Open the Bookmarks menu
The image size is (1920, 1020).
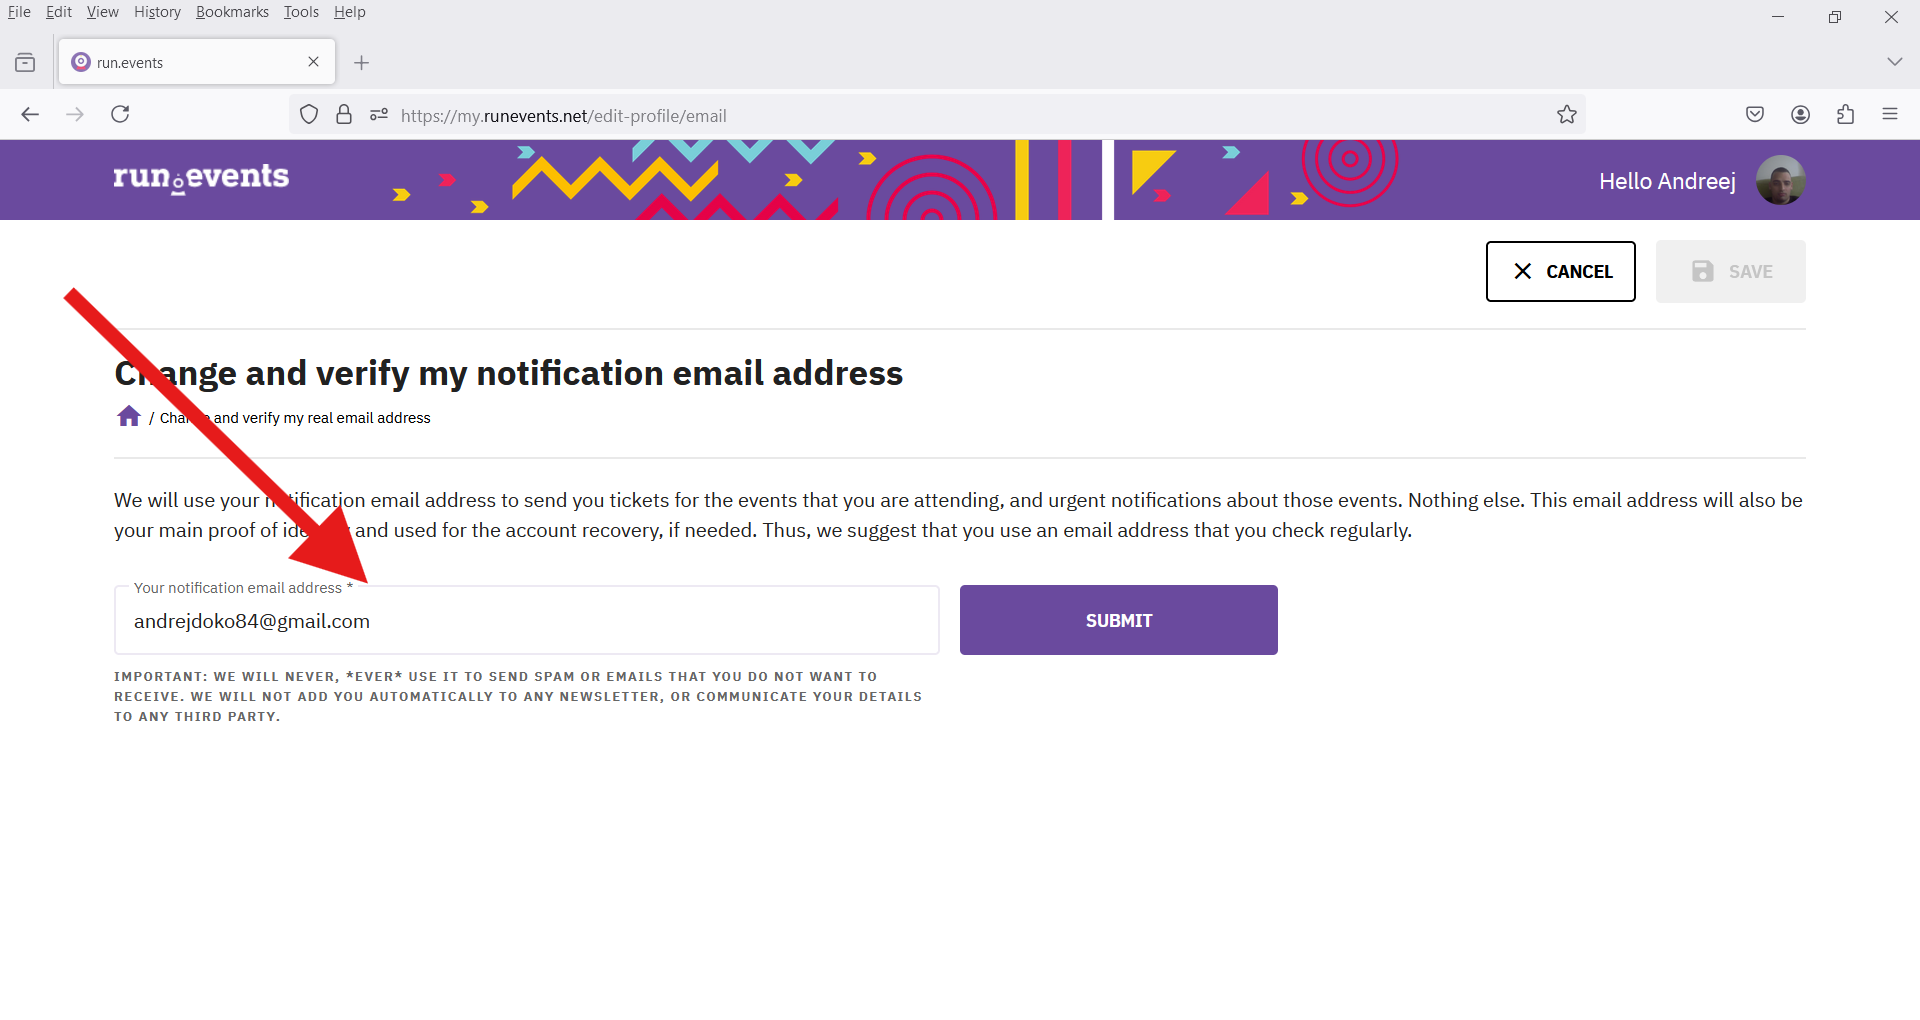(232, 12)
